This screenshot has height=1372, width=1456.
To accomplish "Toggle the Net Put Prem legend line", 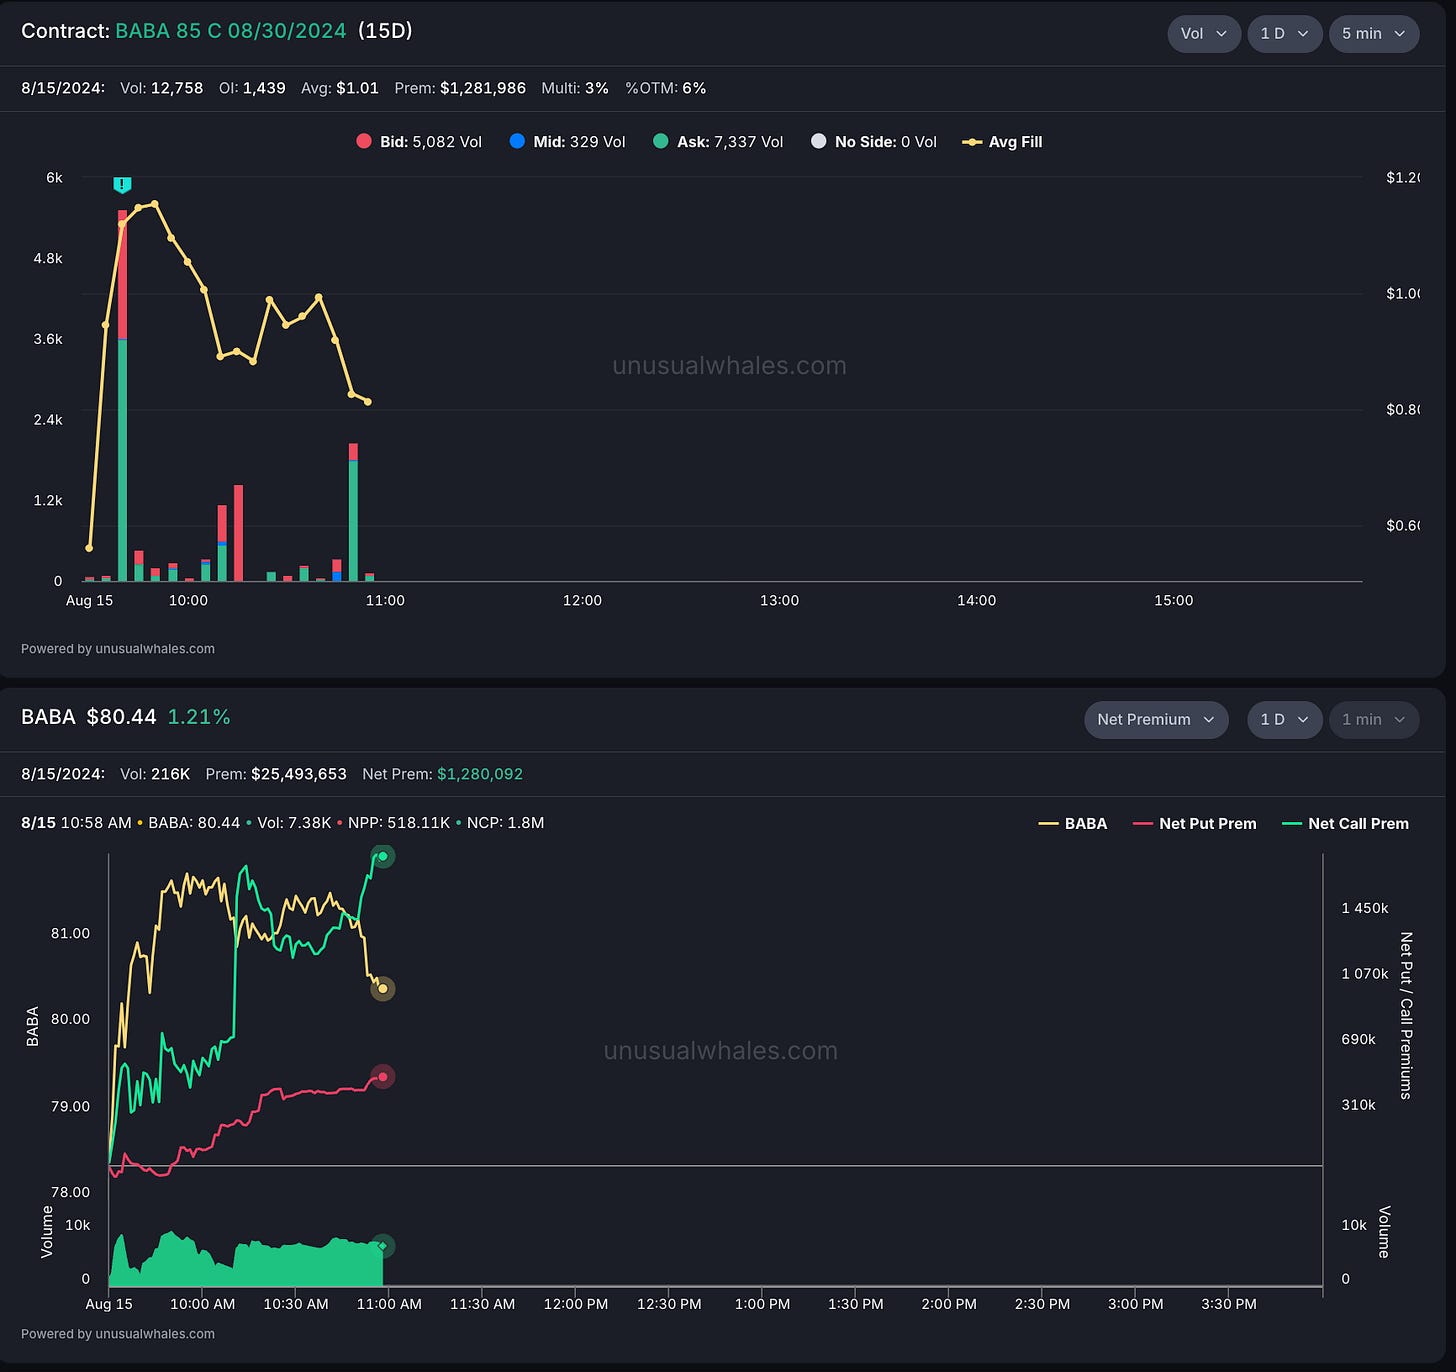I will pos(1195,824).
